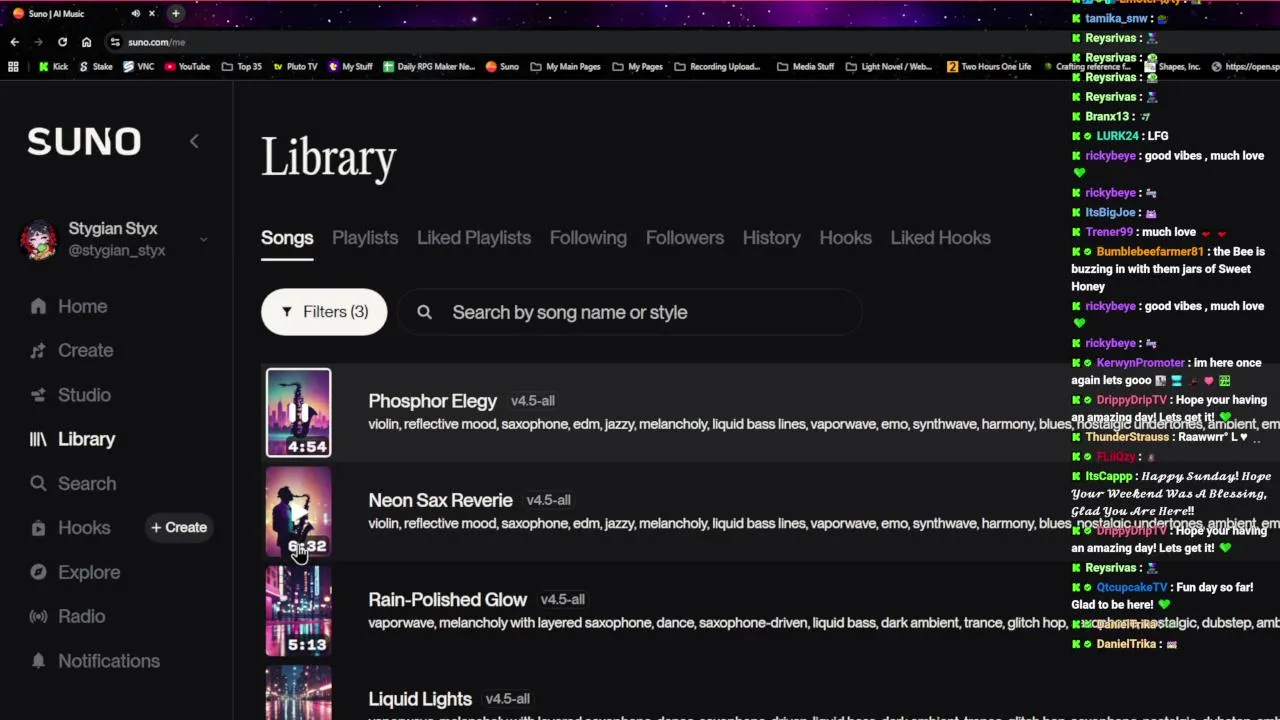Collapse the Suno sidebar with the chevron

194,141
